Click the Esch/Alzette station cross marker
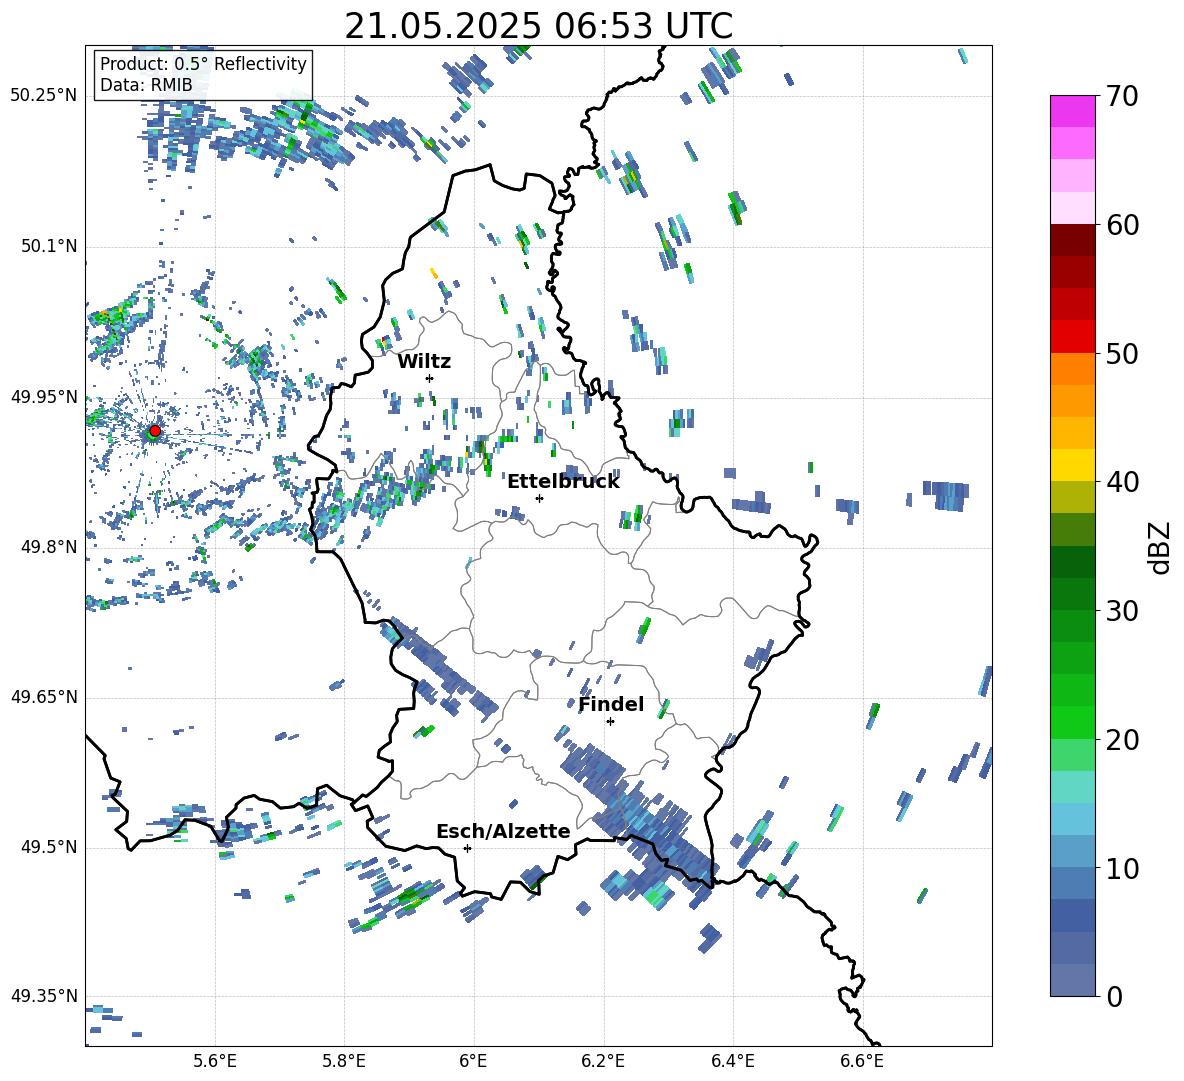1184x1081 pixels. 467,848
